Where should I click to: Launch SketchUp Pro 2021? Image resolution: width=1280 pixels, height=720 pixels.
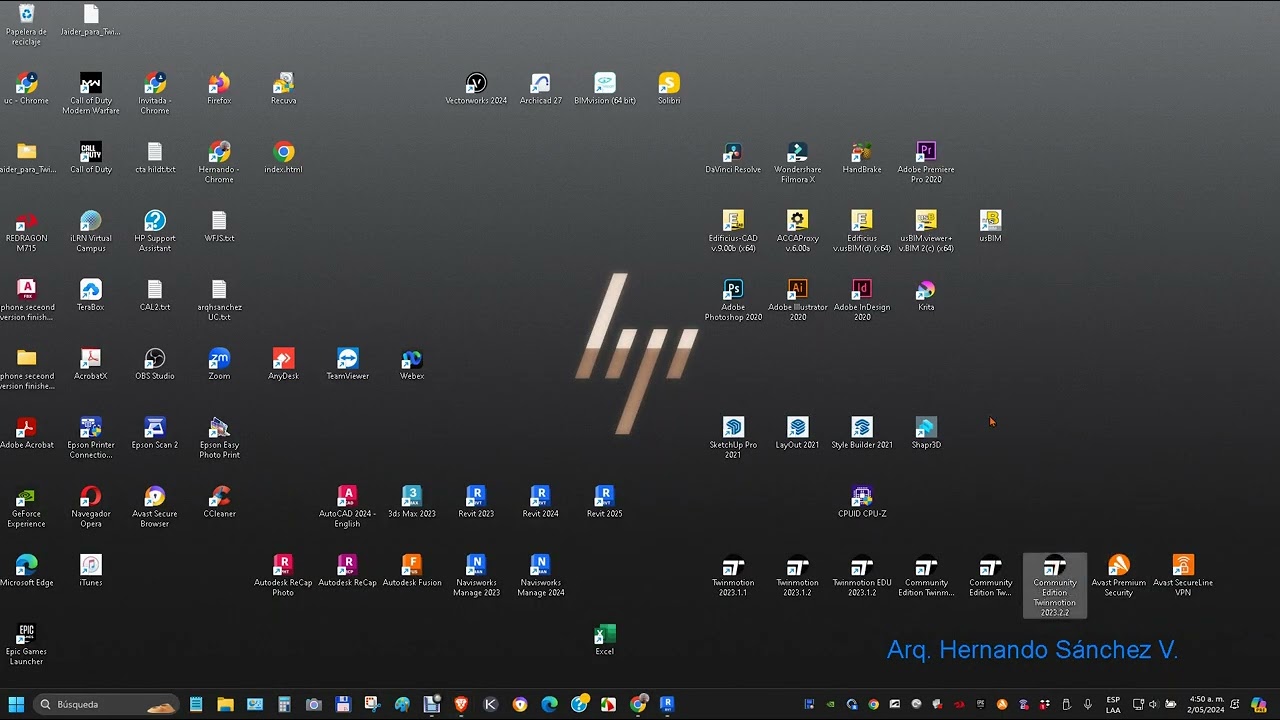(x=733, y=438)
